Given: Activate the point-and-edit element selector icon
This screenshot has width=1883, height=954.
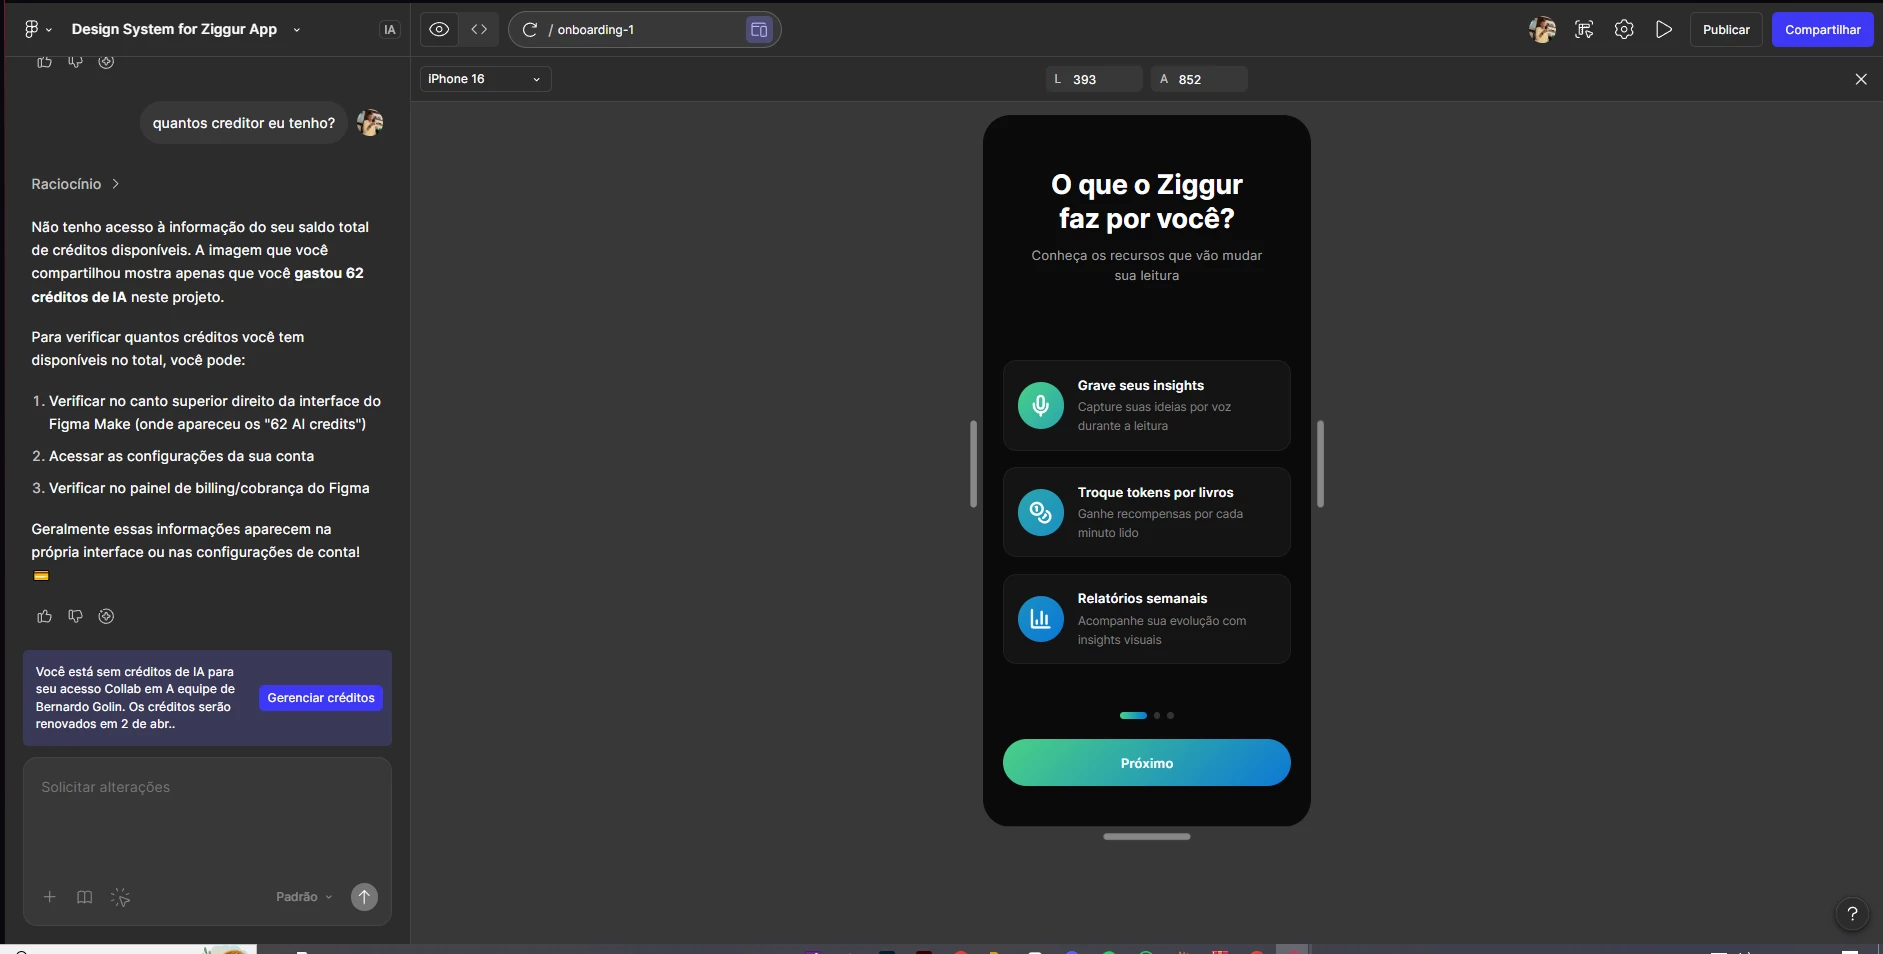Looking at the screenshot, I should (x=1584, y=30).
